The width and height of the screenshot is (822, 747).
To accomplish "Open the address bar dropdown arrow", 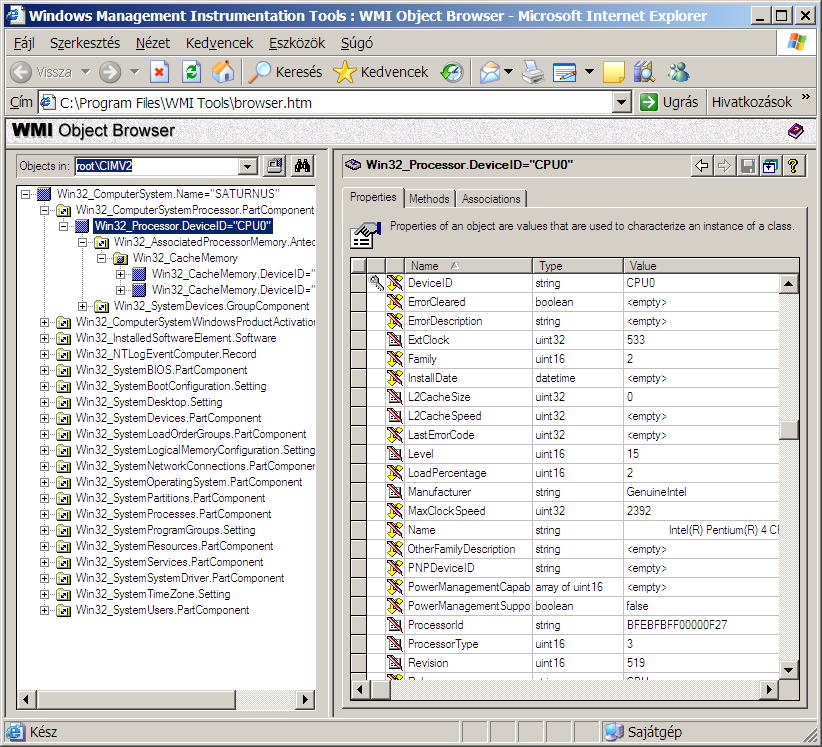I will click(621, 102).
